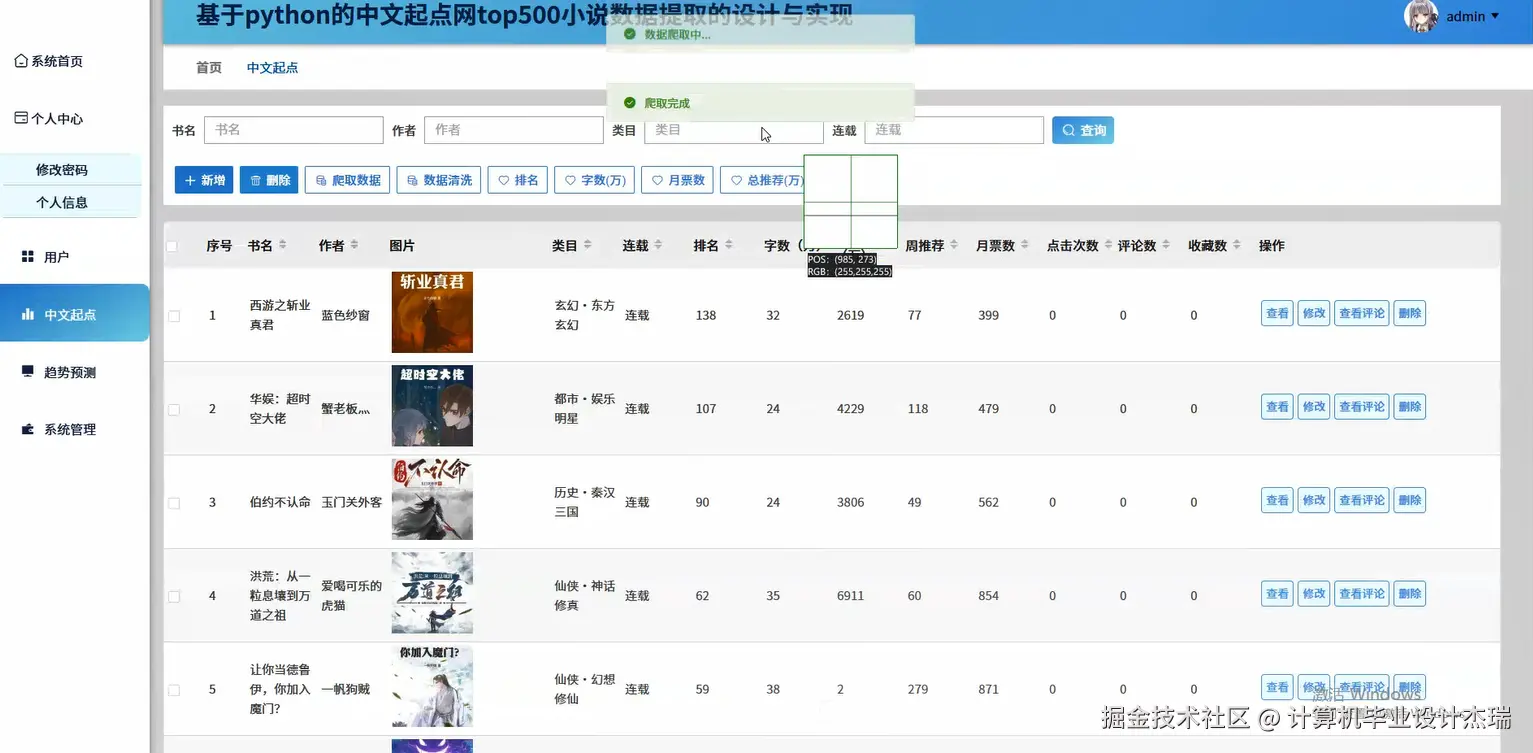1533x753 pixels.
Task: Open the 不认命 cover image
Action: point(432,499)
